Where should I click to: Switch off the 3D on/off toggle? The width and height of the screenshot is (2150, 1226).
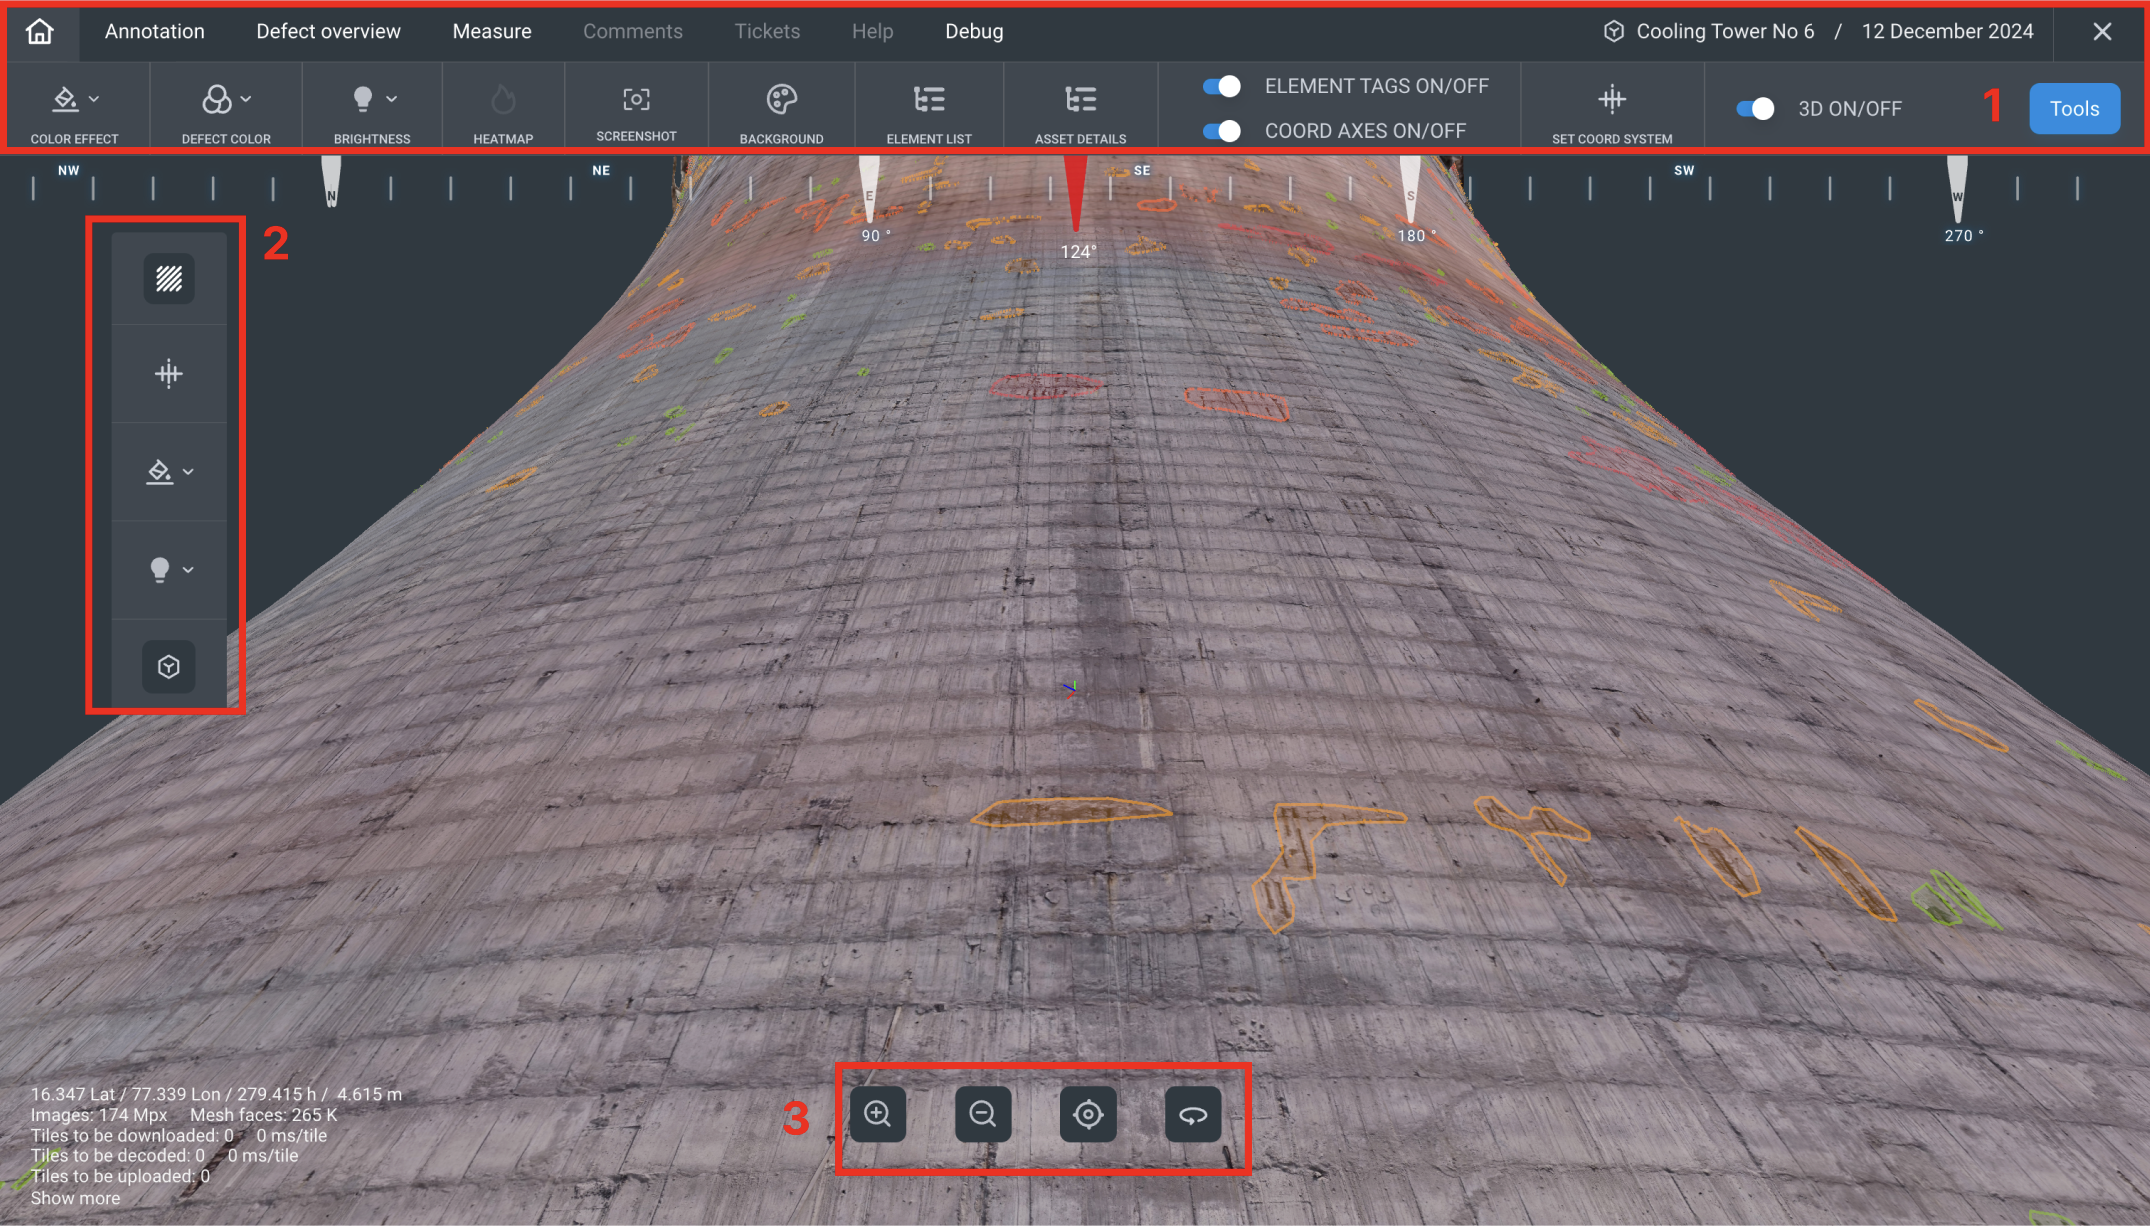click(1755, 109)
